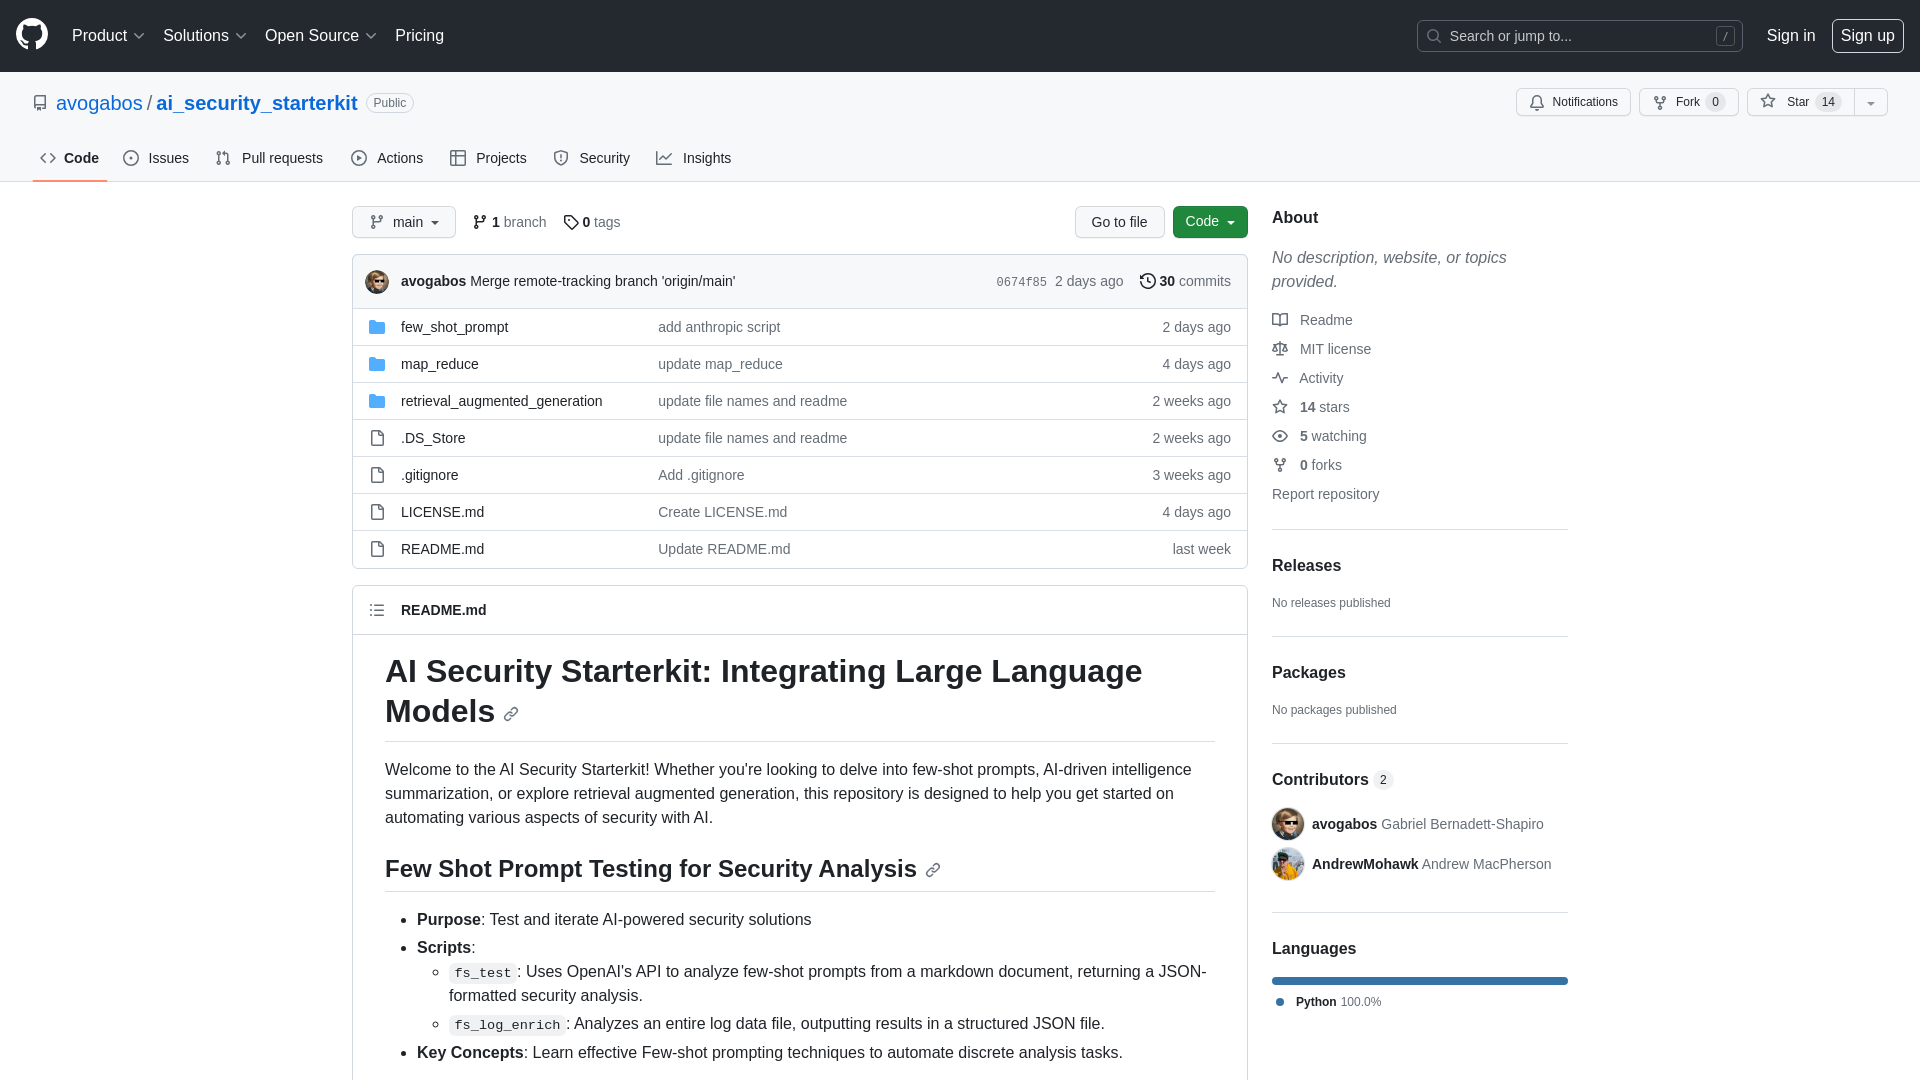Viewport: 1920px width, 1080px height.
Task: Focus the Search or jump to field
Action: tap(1580, 36)
